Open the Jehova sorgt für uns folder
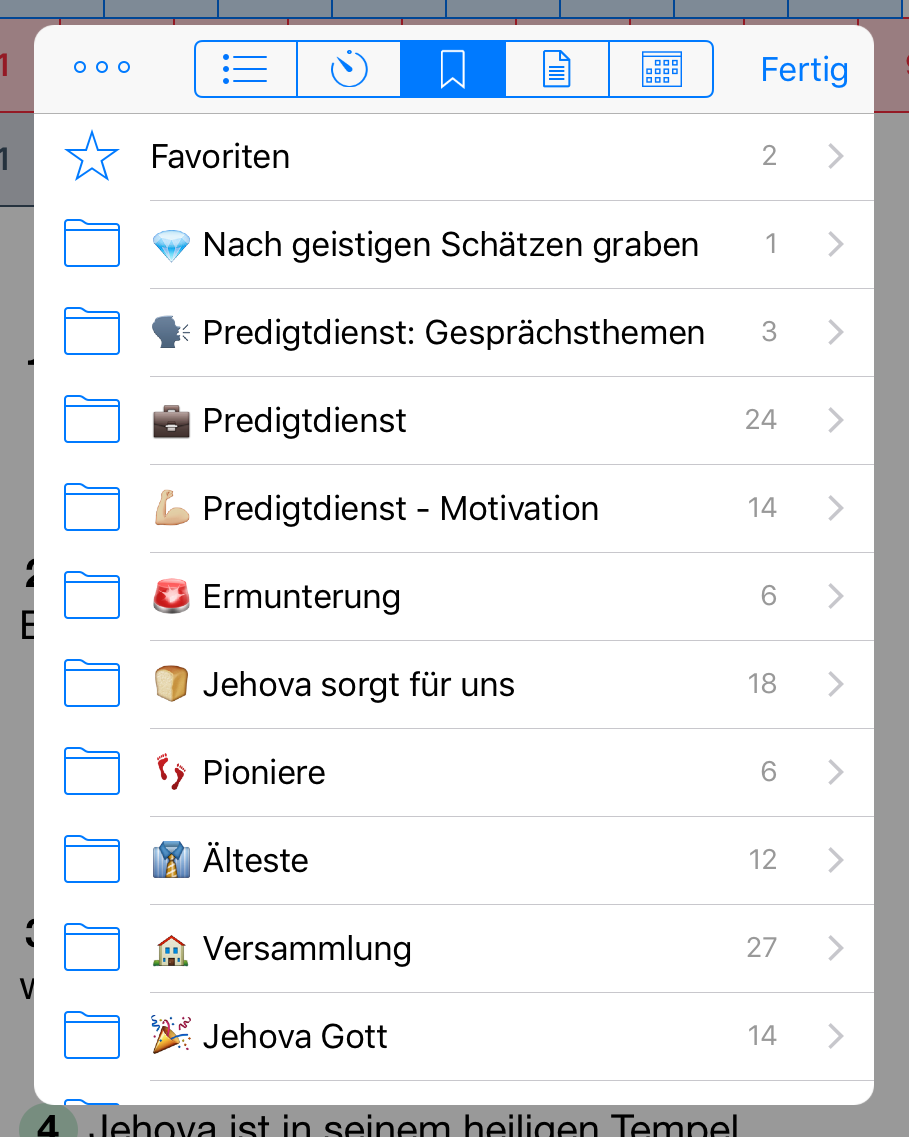Image resolution: width=909 pixels, height=1137 pixels. click(x=358, y=685)
